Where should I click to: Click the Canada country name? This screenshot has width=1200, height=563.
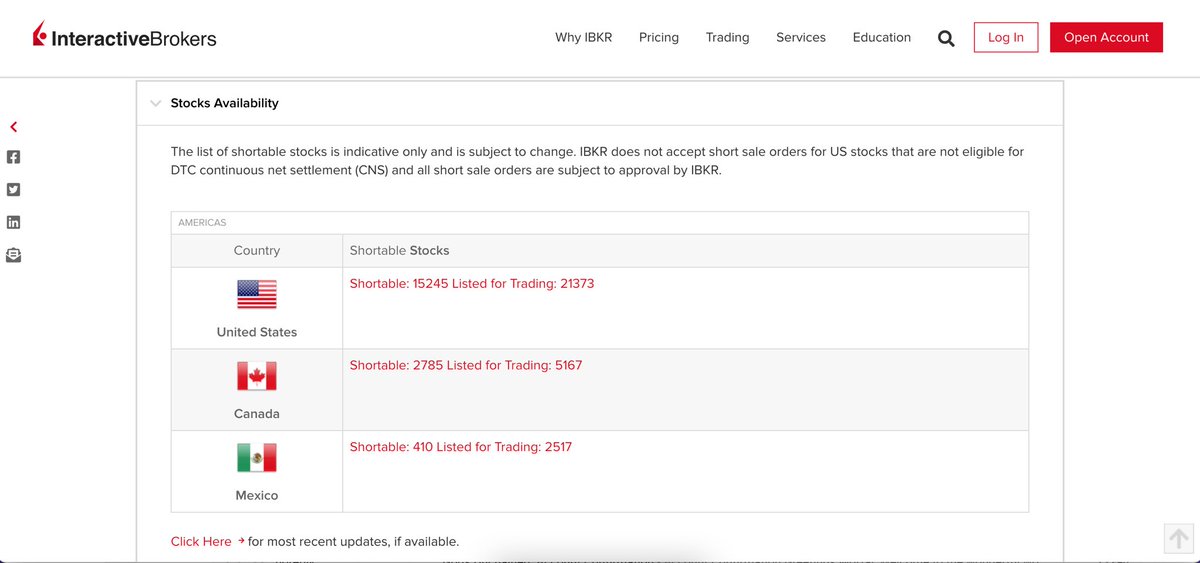(x=257, y=414)
